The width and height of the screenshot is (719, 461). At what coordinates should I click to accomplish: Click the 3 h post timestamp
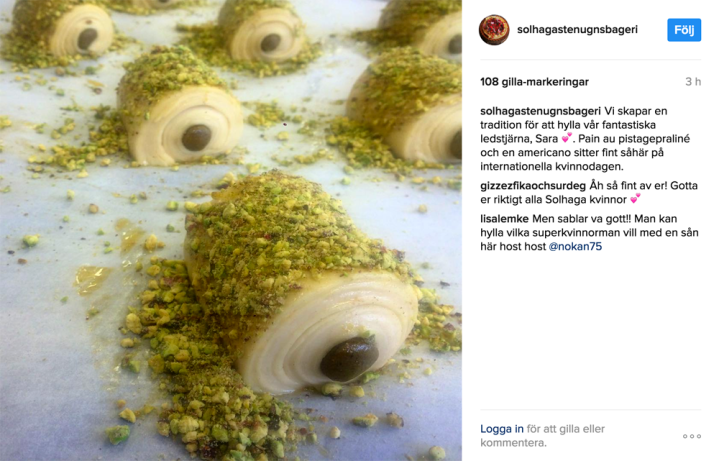click(693, 82)
